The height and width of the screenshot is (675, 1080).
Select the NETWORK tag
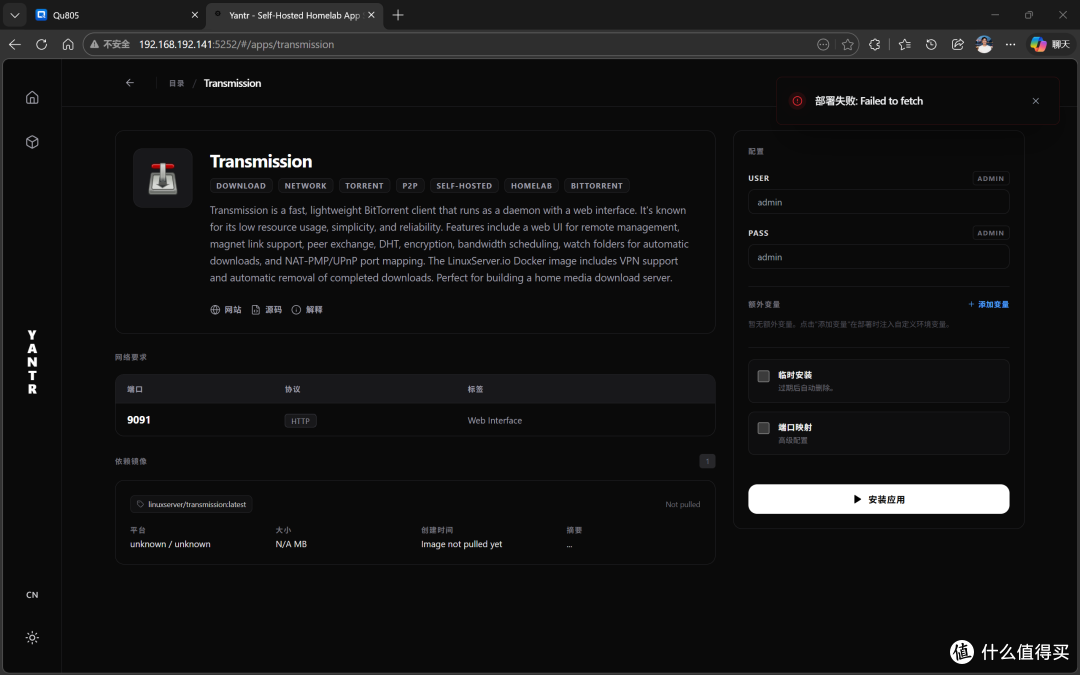[x=306, y=186]
